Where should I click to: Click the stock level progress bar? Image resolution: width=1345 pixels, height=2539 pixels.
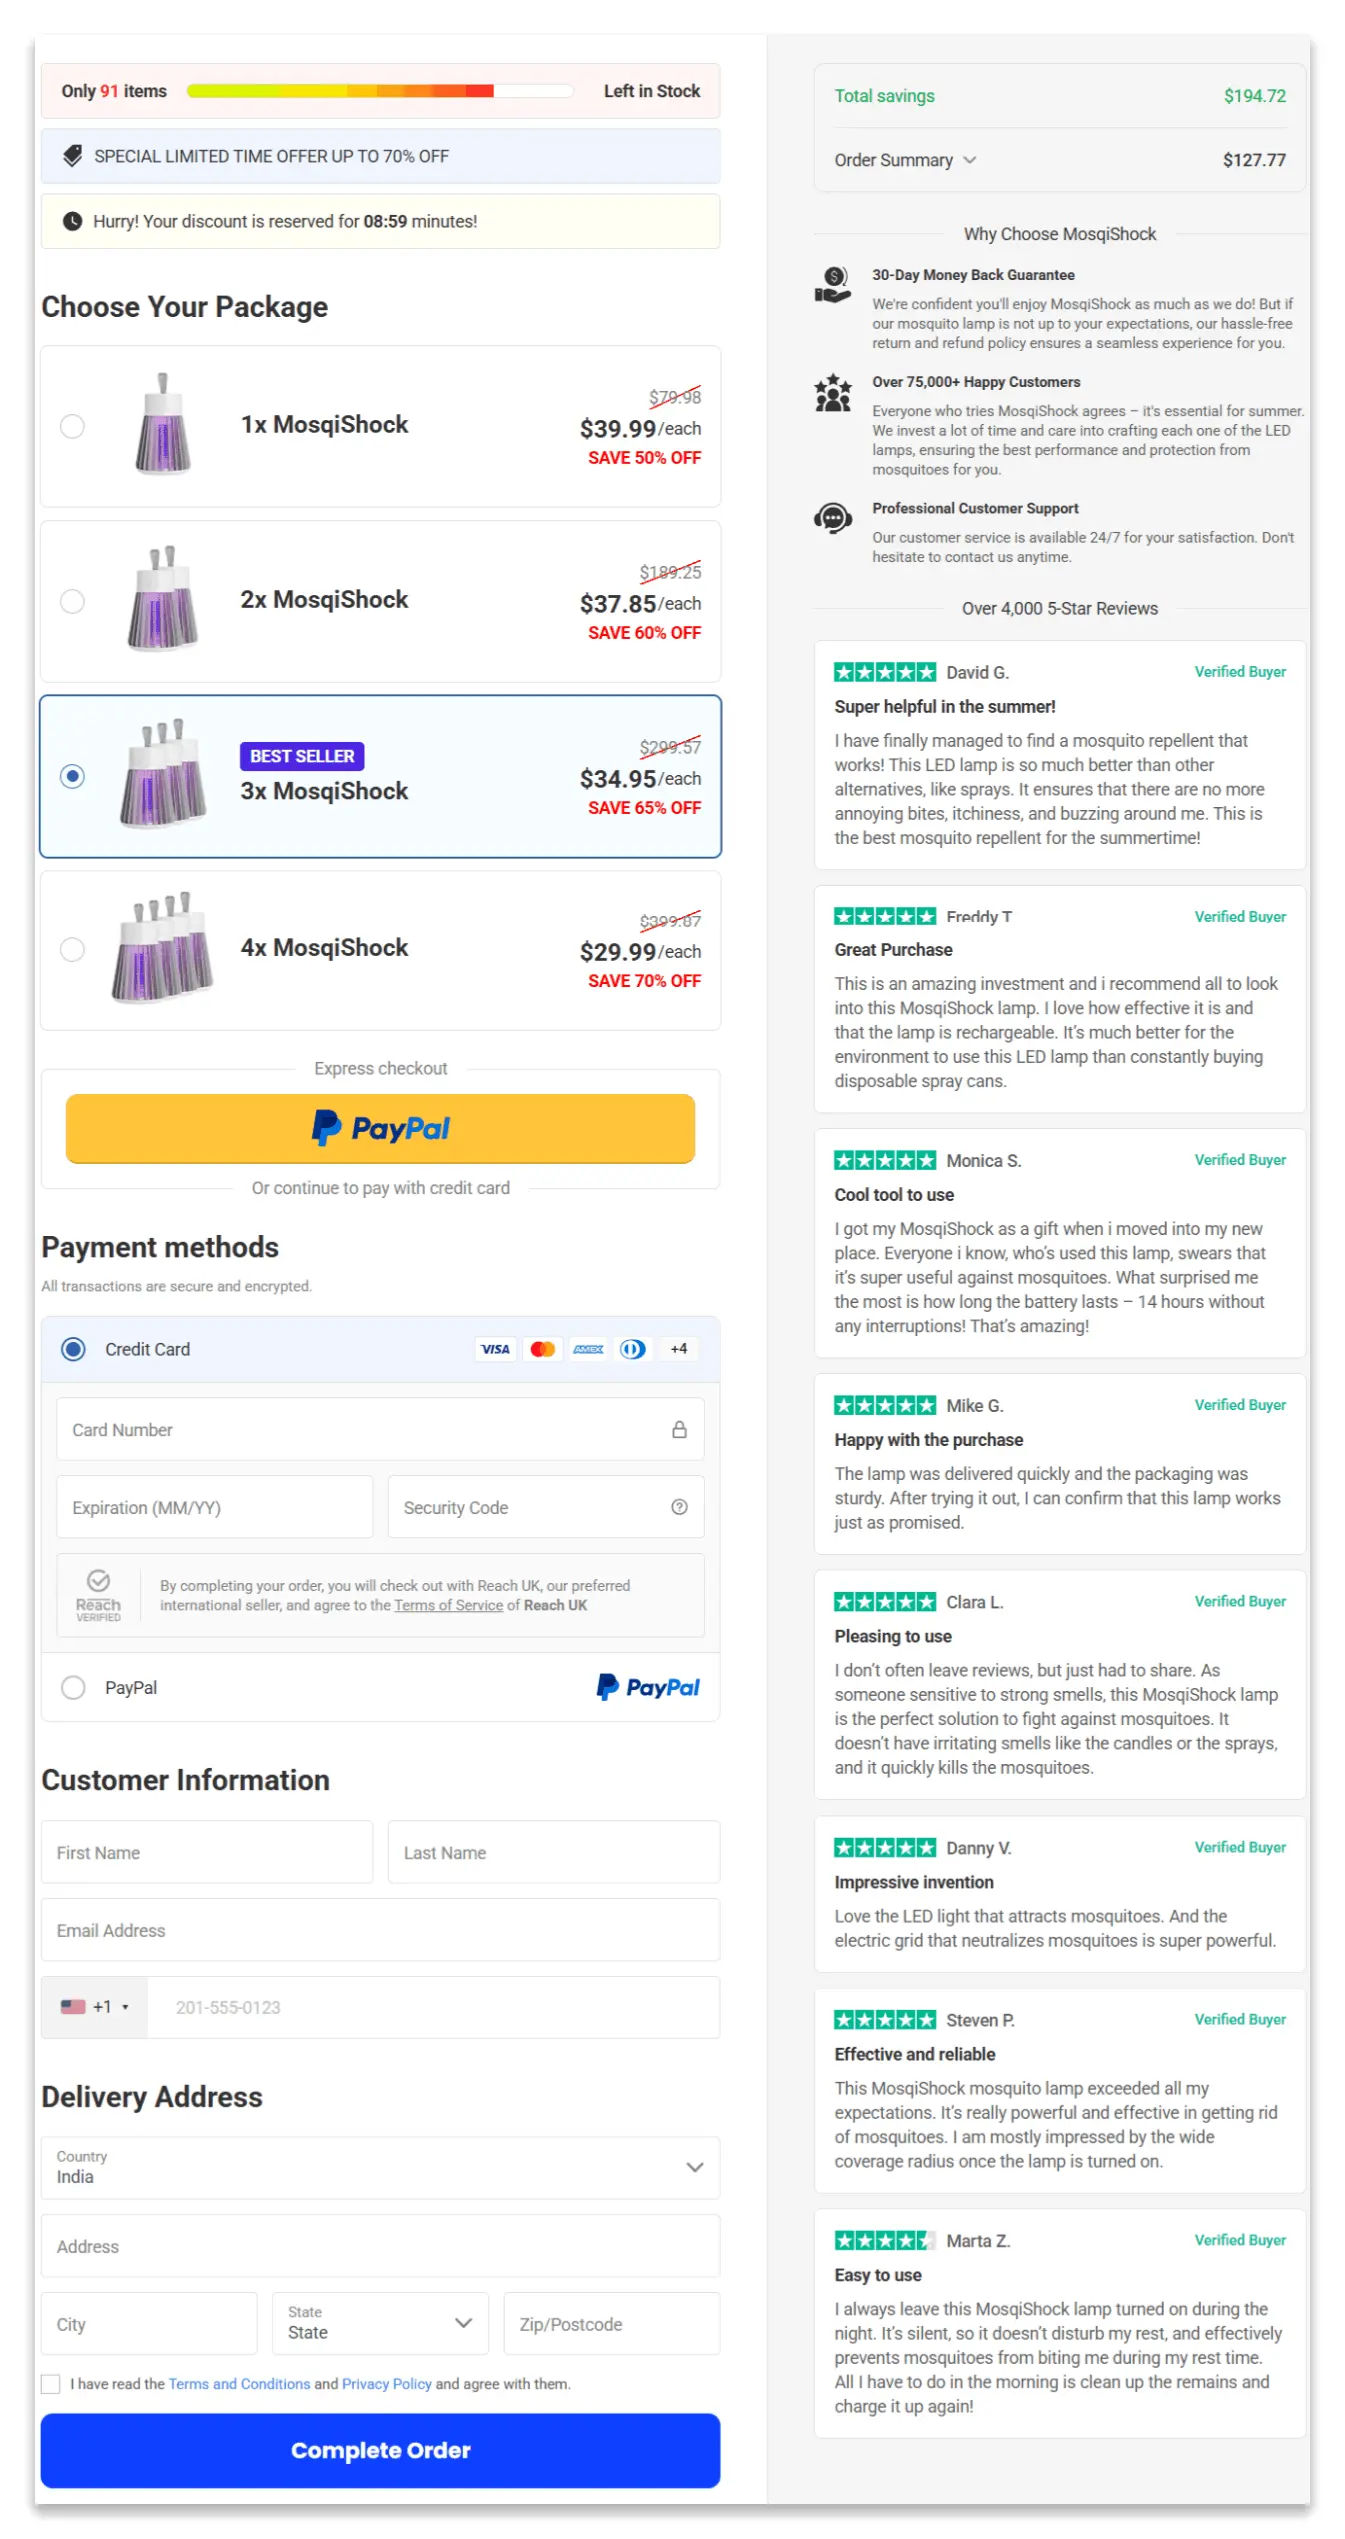click(380, 90)
